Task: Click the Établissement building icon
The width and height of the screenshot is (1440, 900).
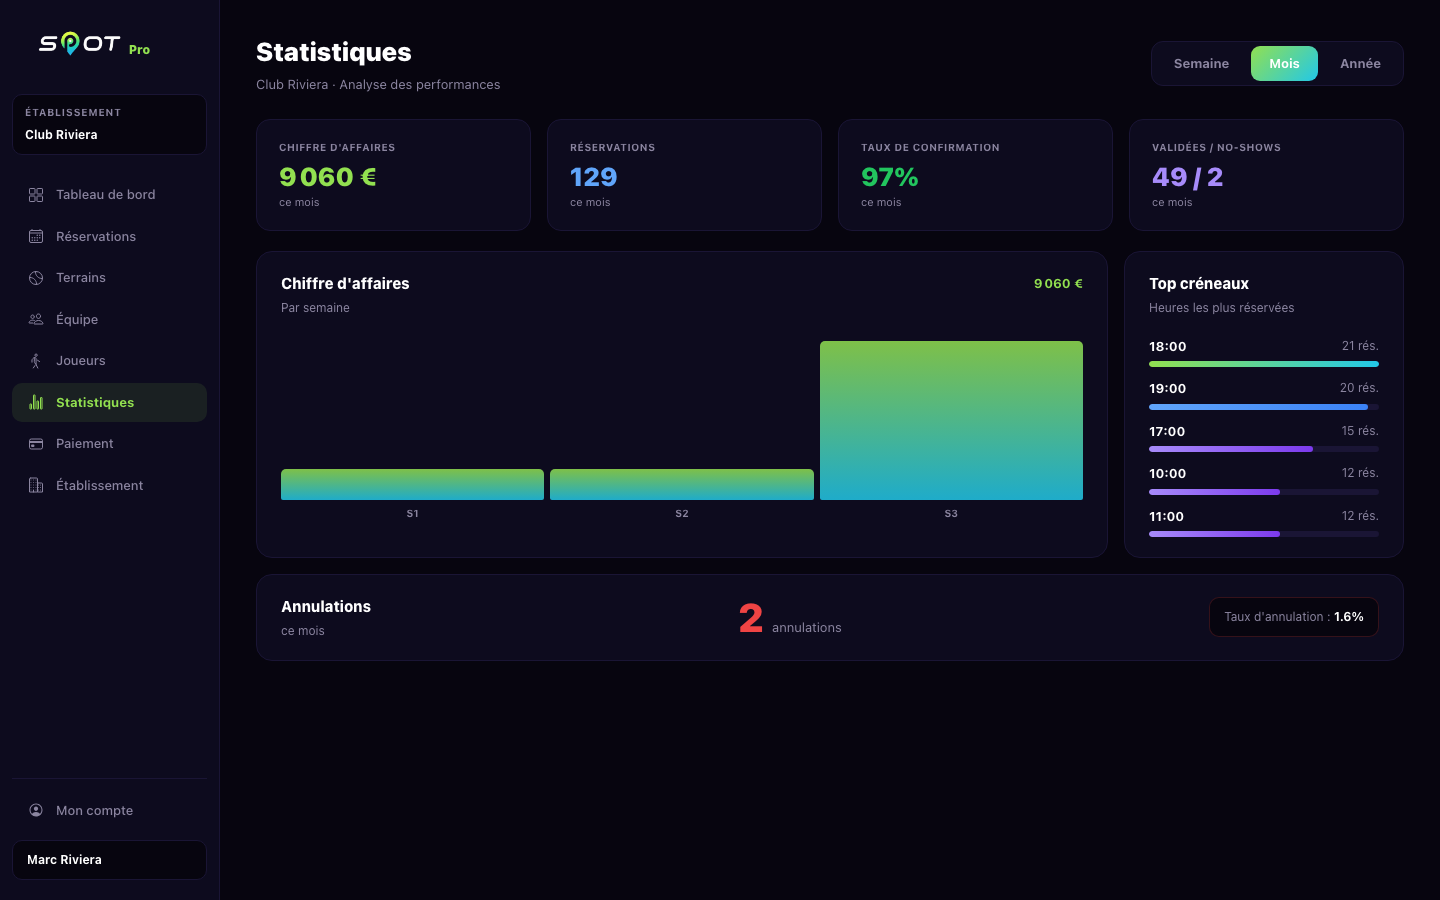Action: (x=36, y=486)
